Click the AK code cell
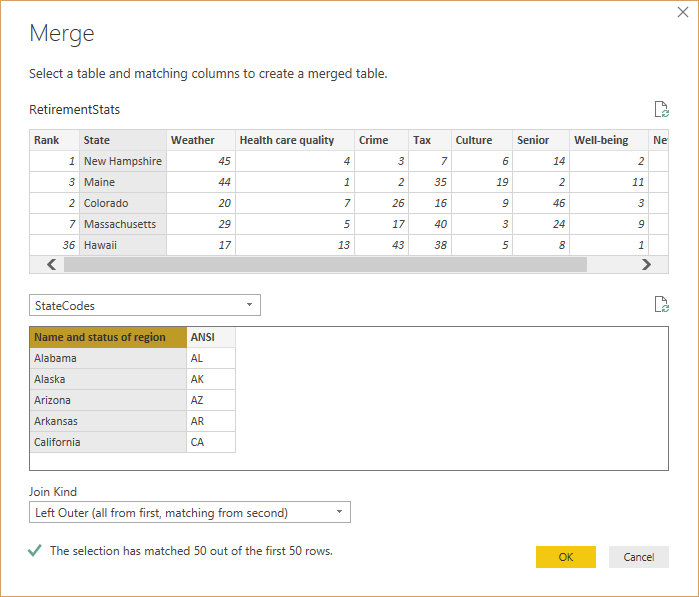 211,379
